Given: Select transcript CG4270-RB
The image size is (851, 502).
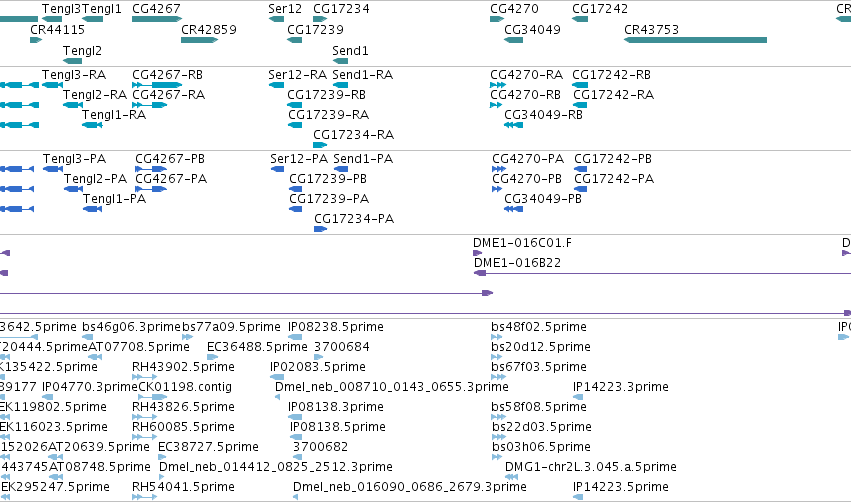Looking at the screenshot, I should (x=525, y=95).
